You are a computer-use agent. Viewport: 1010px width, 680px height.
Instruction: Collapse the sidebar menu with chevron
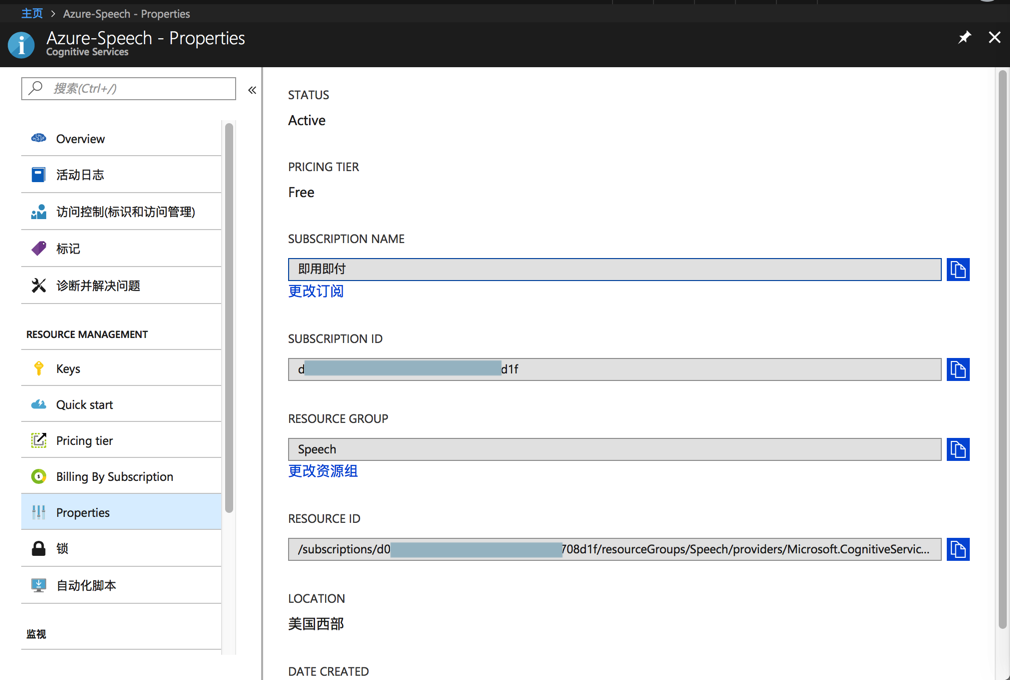pyautogui.click(x=252, y=90)
